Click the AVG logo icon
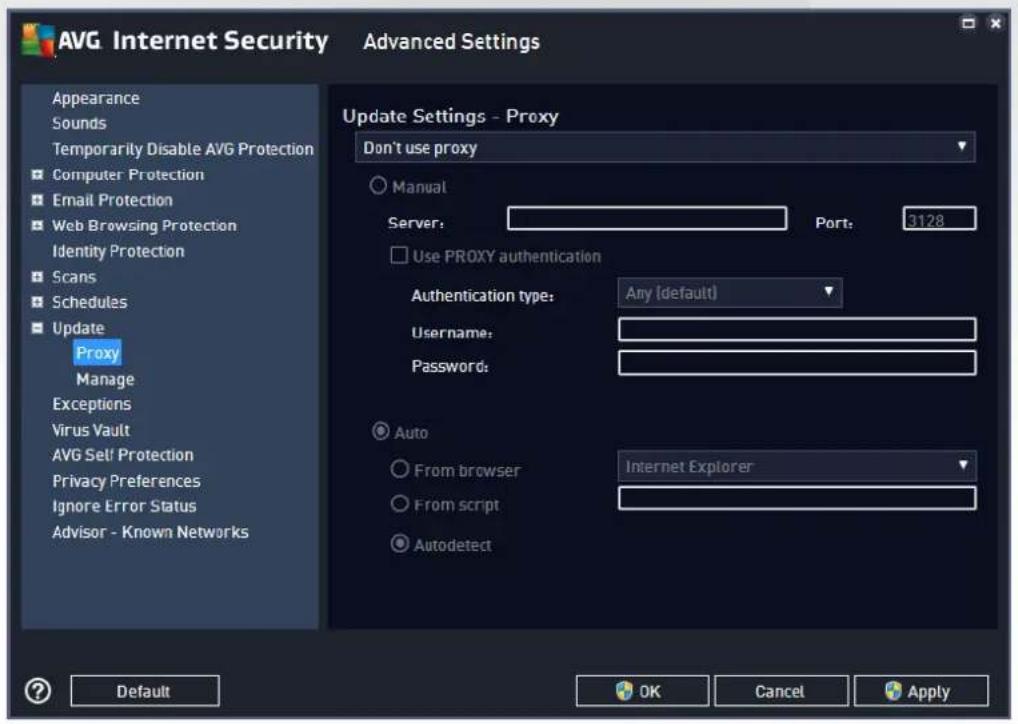The width and height of the screenshot is (1018, 724). point(38,40)
